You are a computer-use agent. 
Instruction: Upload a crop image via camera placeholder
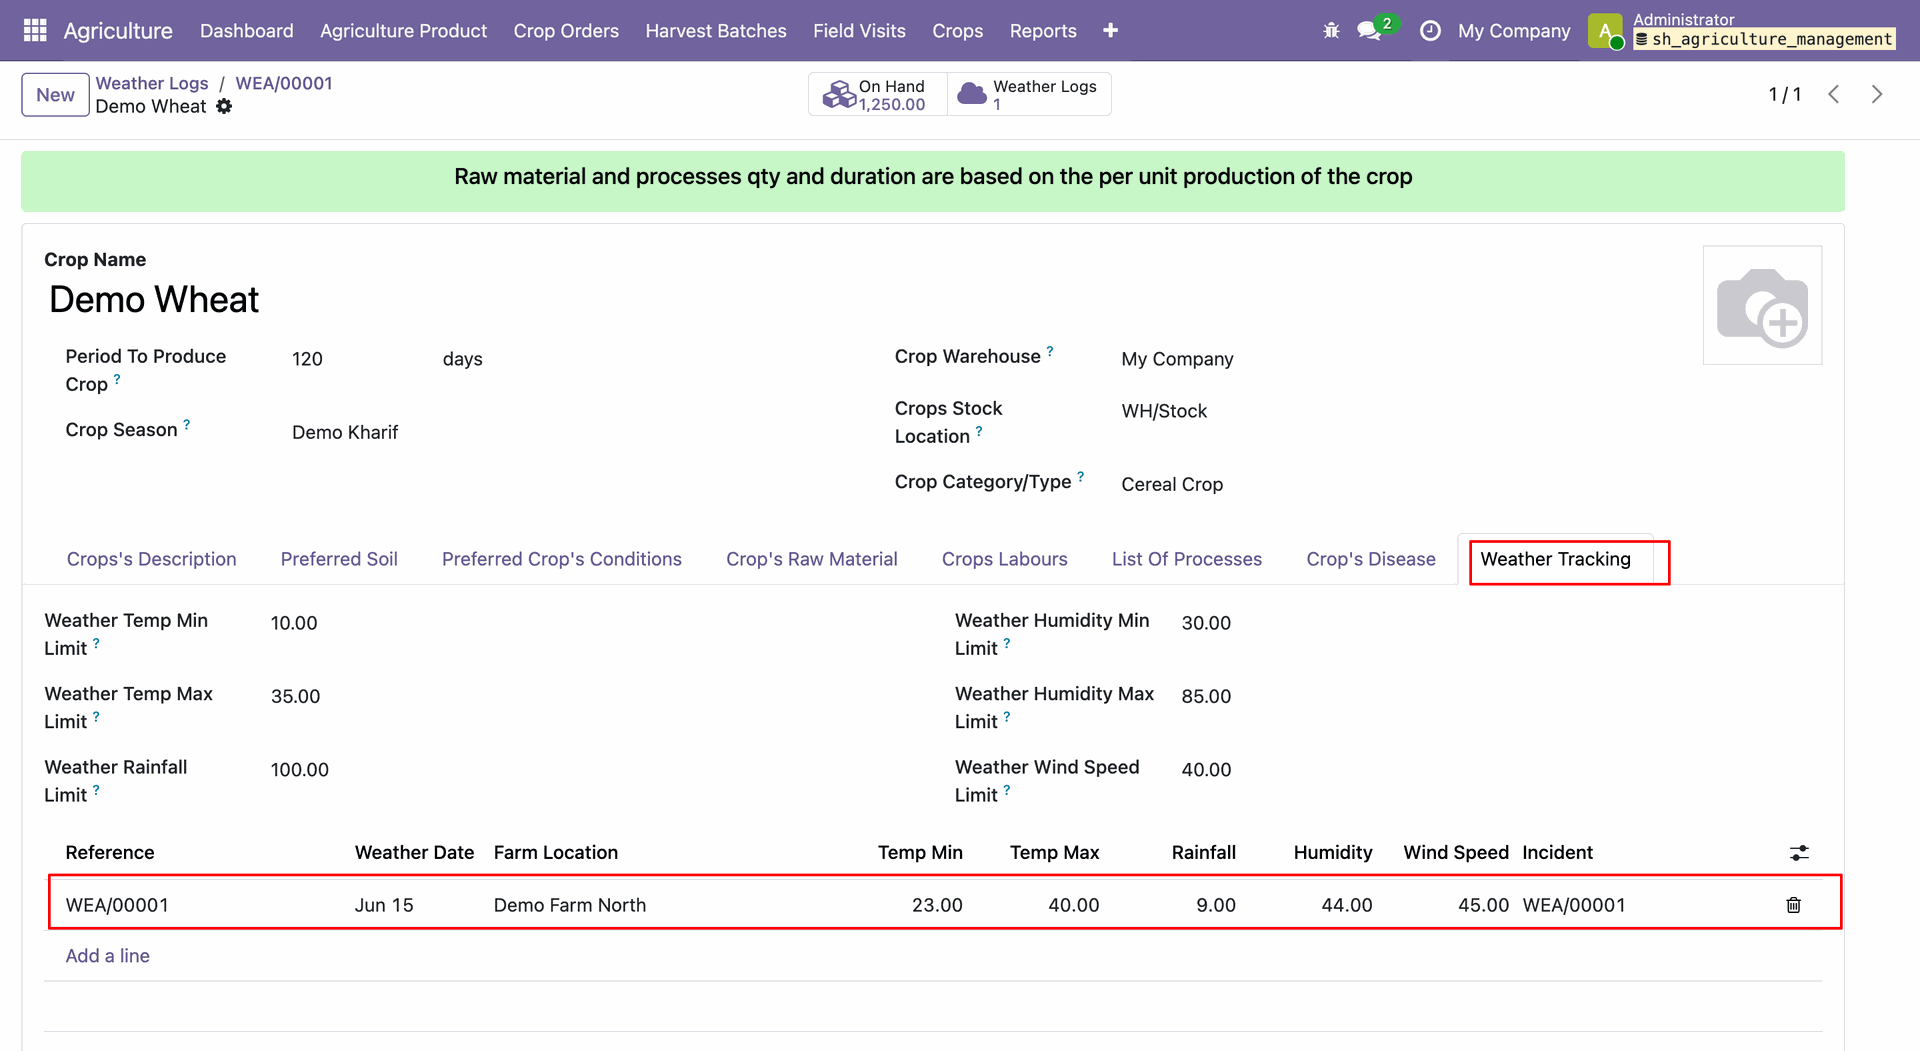coord(1762,305)
